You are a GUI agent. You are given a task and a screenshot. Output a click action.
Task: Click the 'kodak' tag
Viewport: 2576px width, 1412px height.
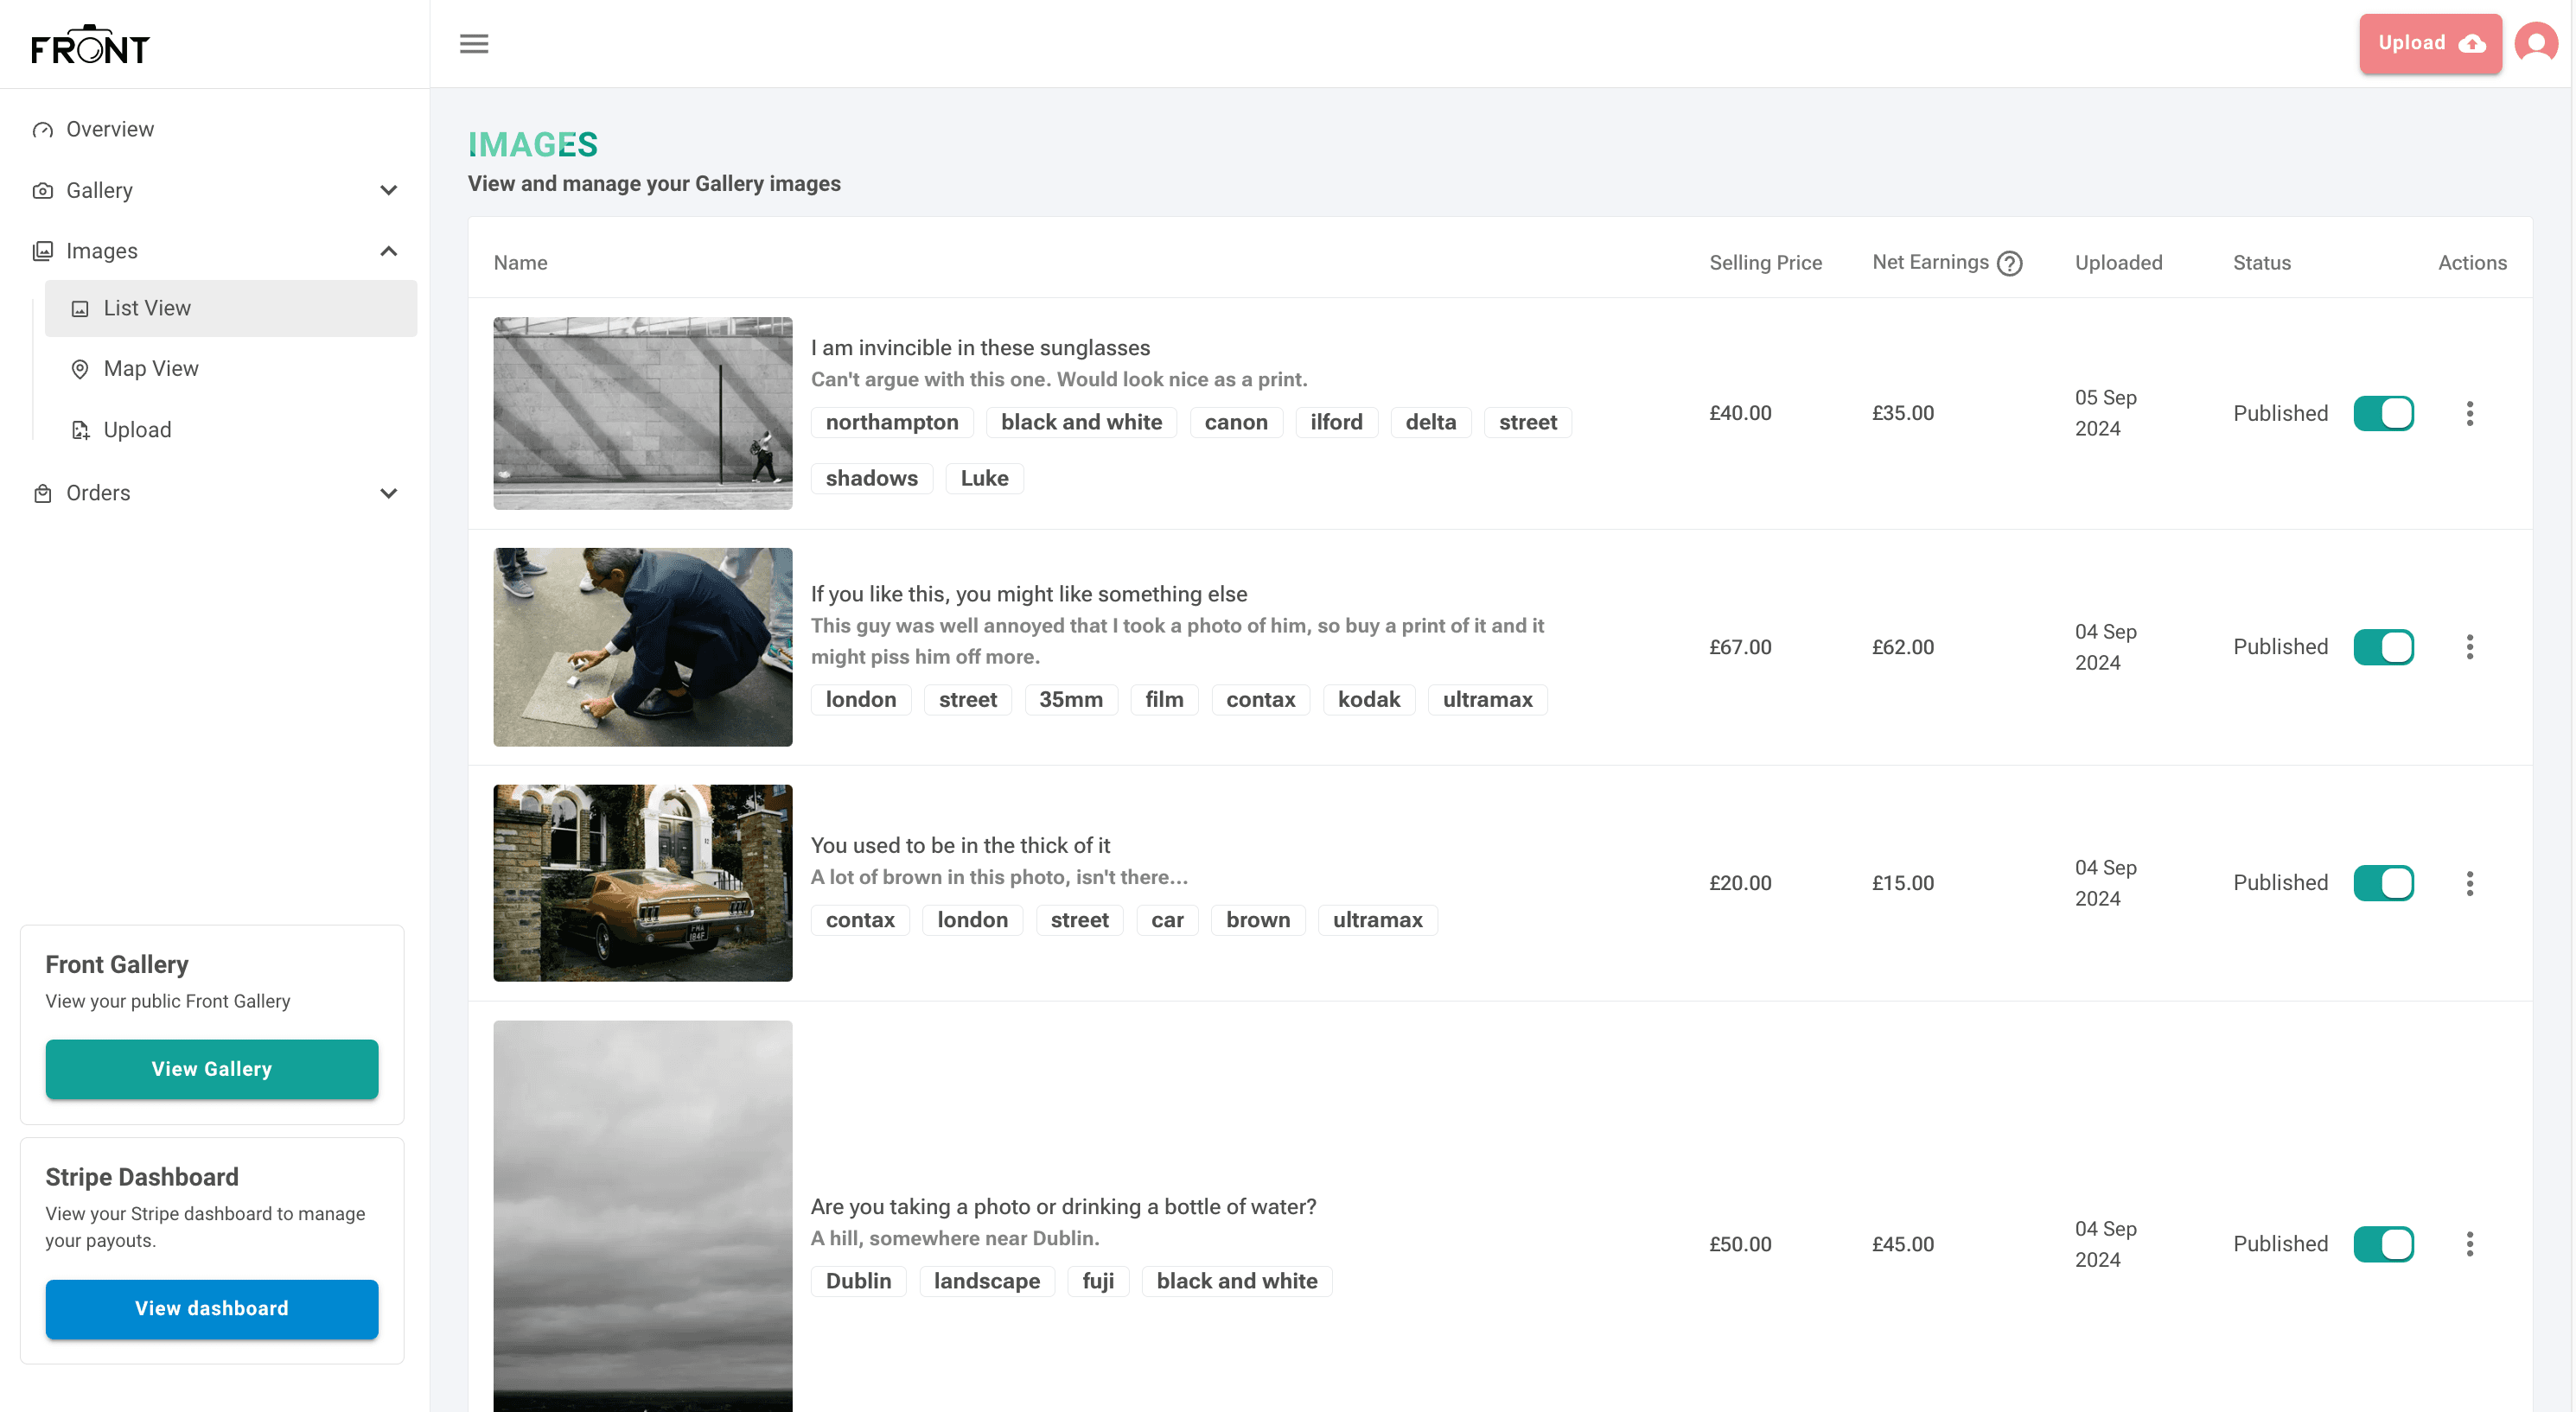coord(1369,700)
